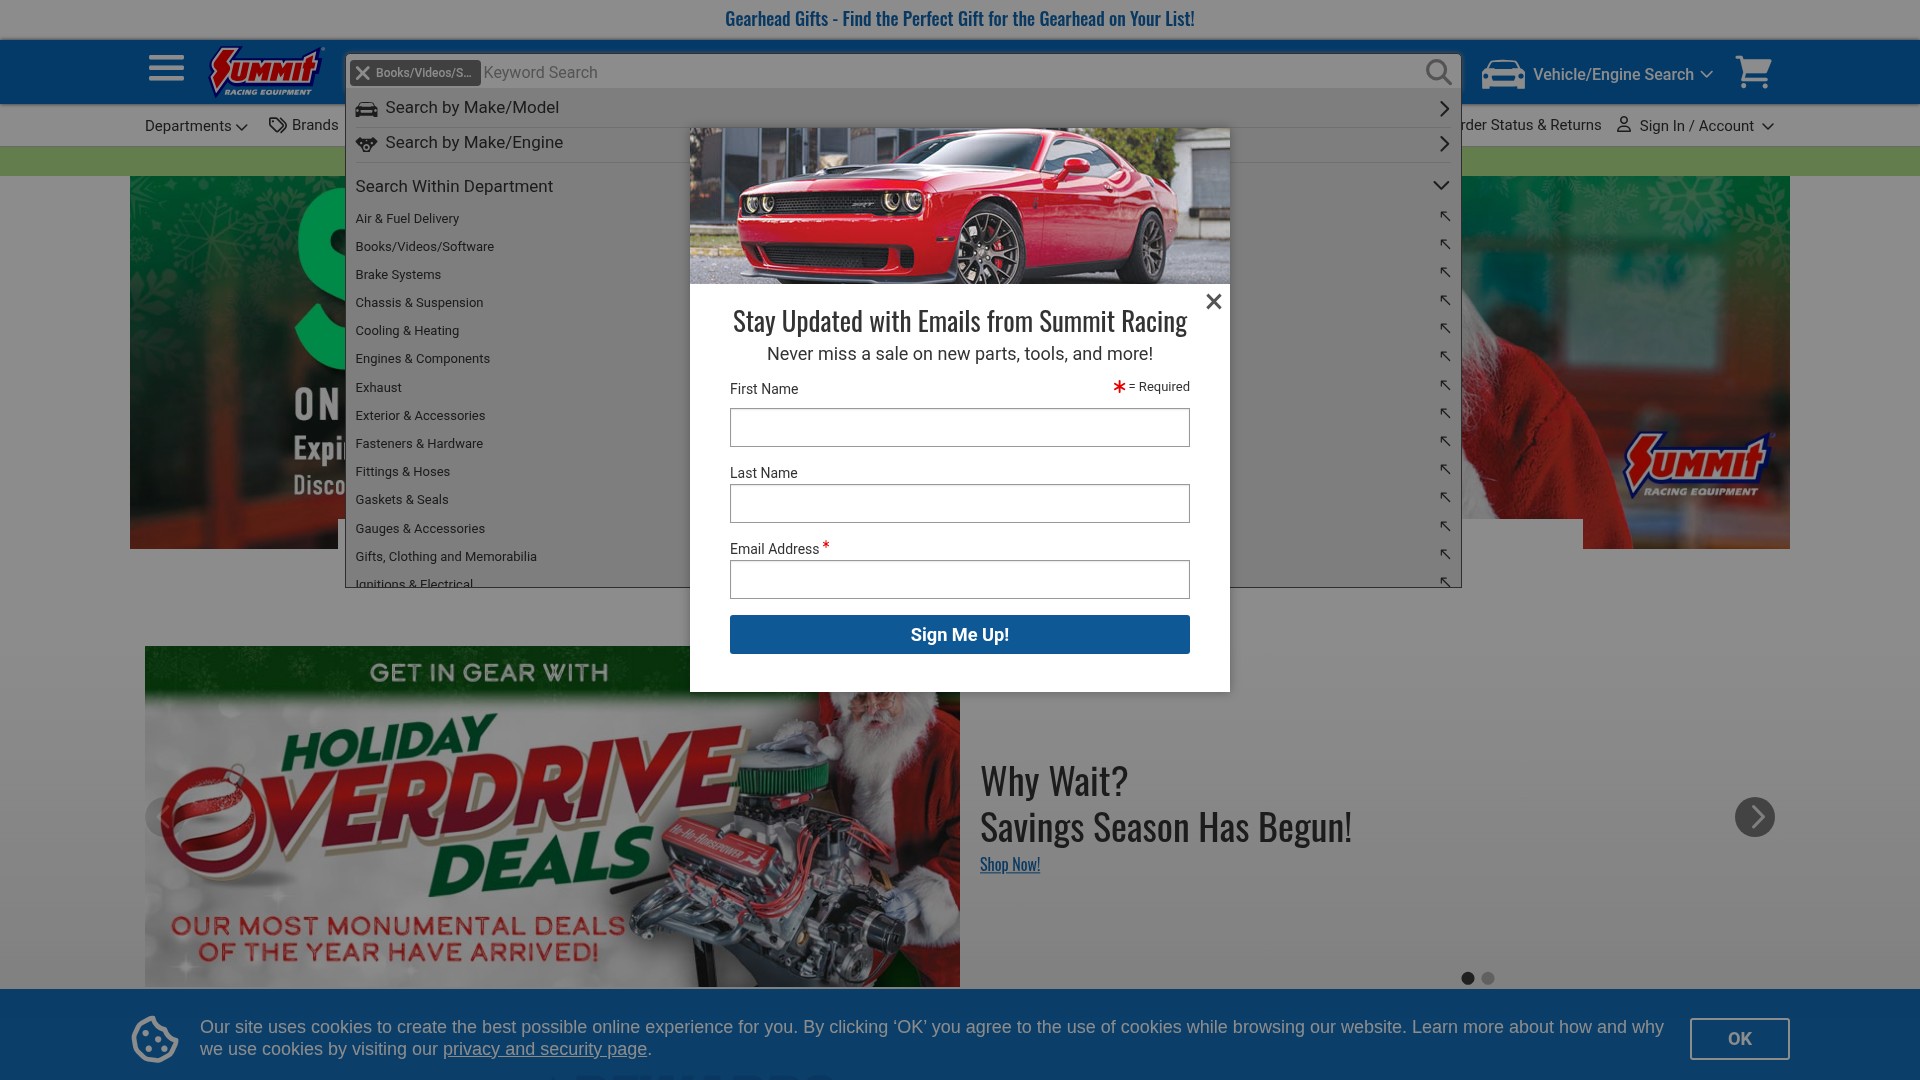
Task: Open the Departments dropdown
Action: click(x=196, y=126)
